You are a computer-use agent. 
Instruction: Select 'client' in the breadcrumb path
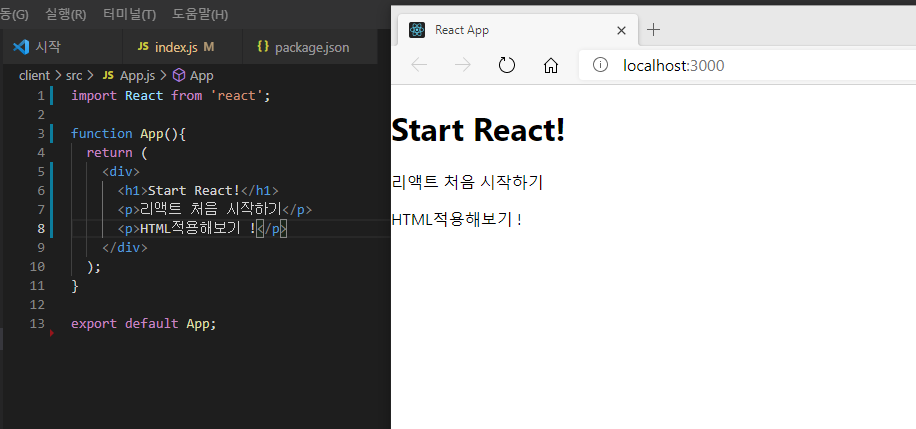34,75
